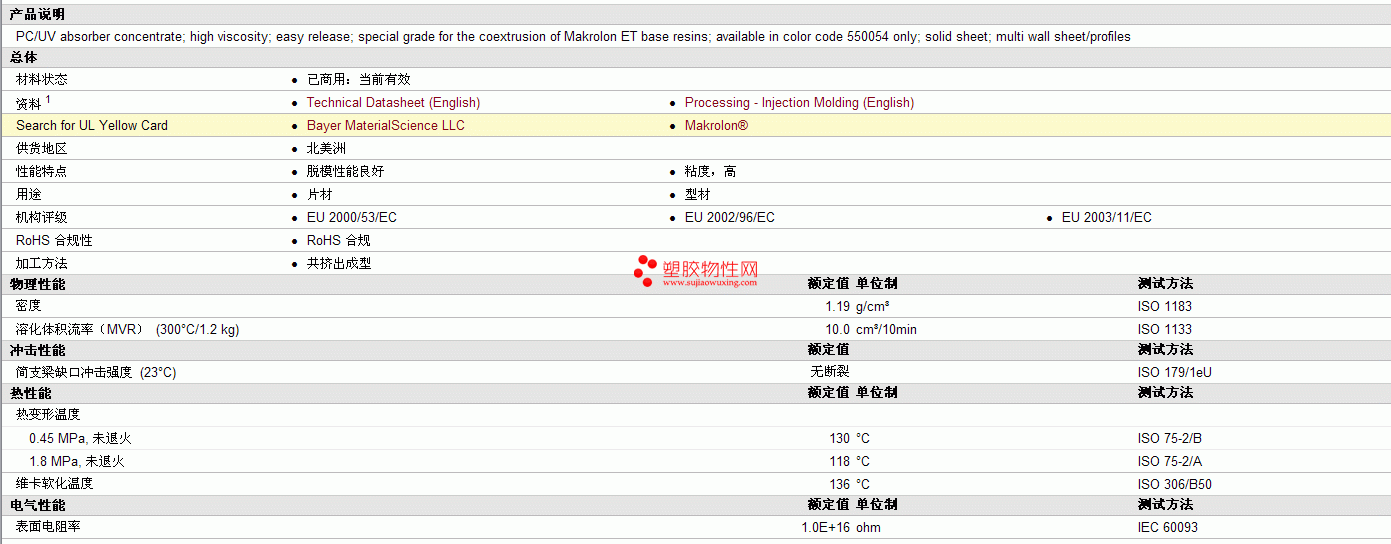Select the ISO 75-2/A test method
1391x544 pixels.
[x=1170, y=461]
